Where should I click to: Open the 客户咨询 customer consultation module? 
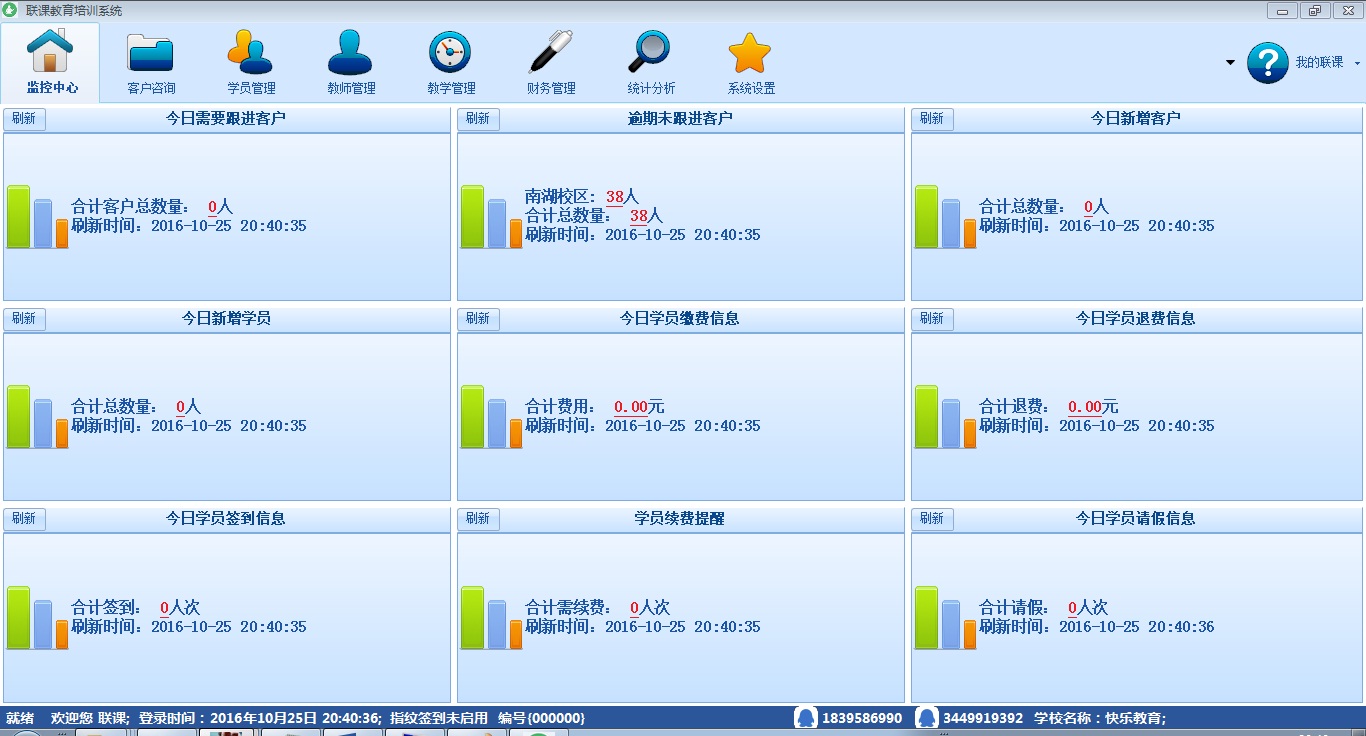(150, 60)
